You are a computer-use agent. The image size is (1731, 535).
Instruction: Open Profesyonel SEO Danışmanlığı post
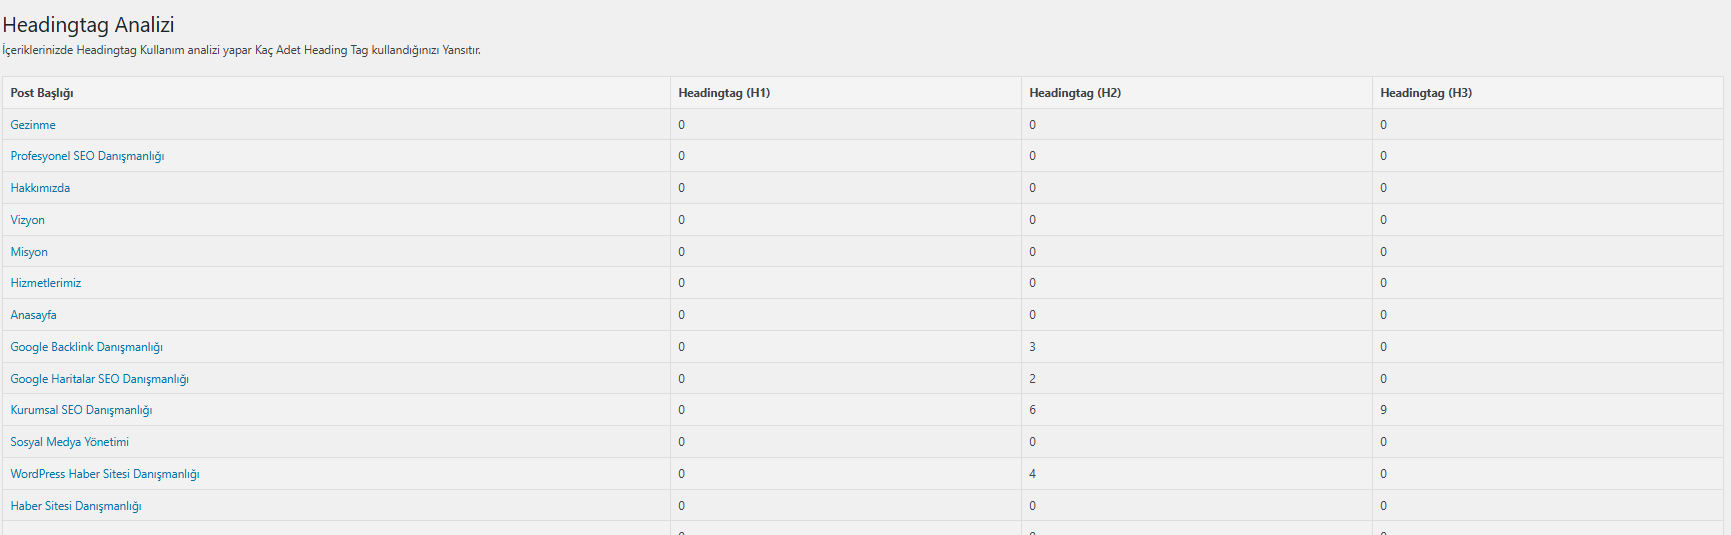87,156
